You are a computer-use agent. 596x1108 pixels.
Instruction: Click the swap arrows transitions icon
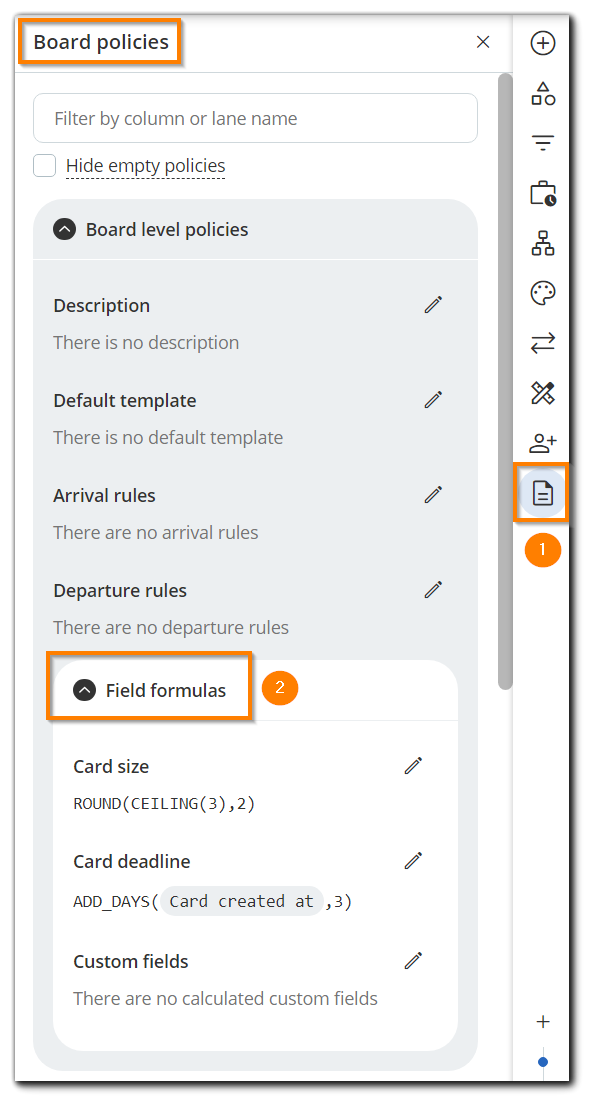click(542, 343)
